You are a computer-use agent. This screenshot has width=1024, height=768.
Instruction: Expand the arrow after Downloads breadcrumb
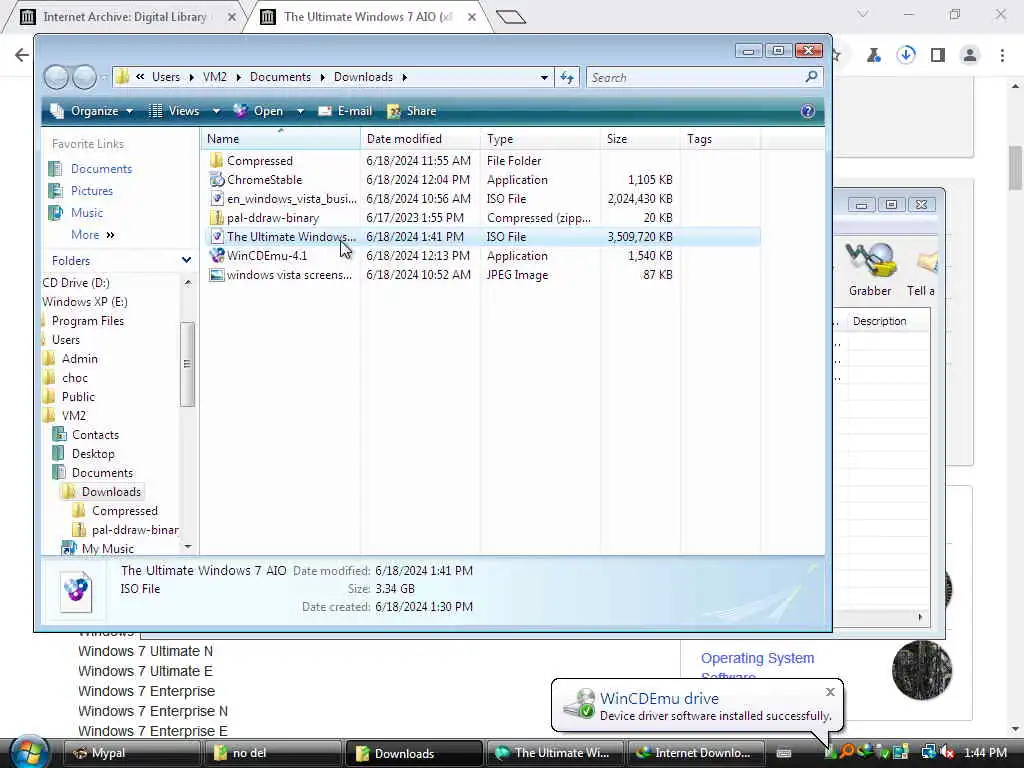point(404,77)
